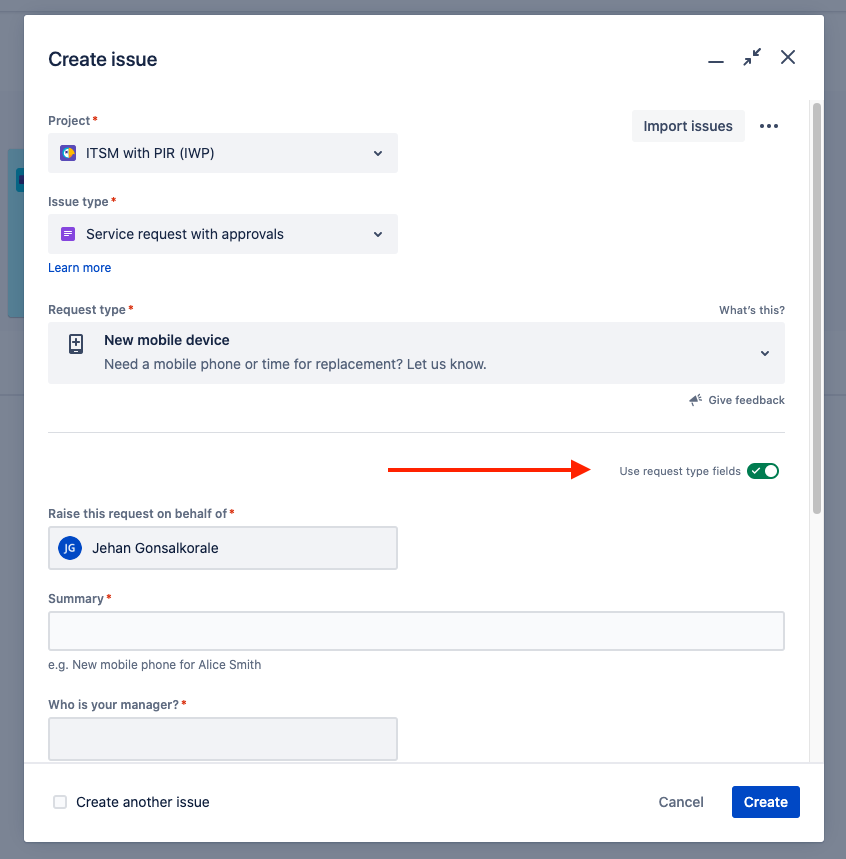Click the Cancel button
This screenshot has height=859, width=846.
tap(681, 802)
